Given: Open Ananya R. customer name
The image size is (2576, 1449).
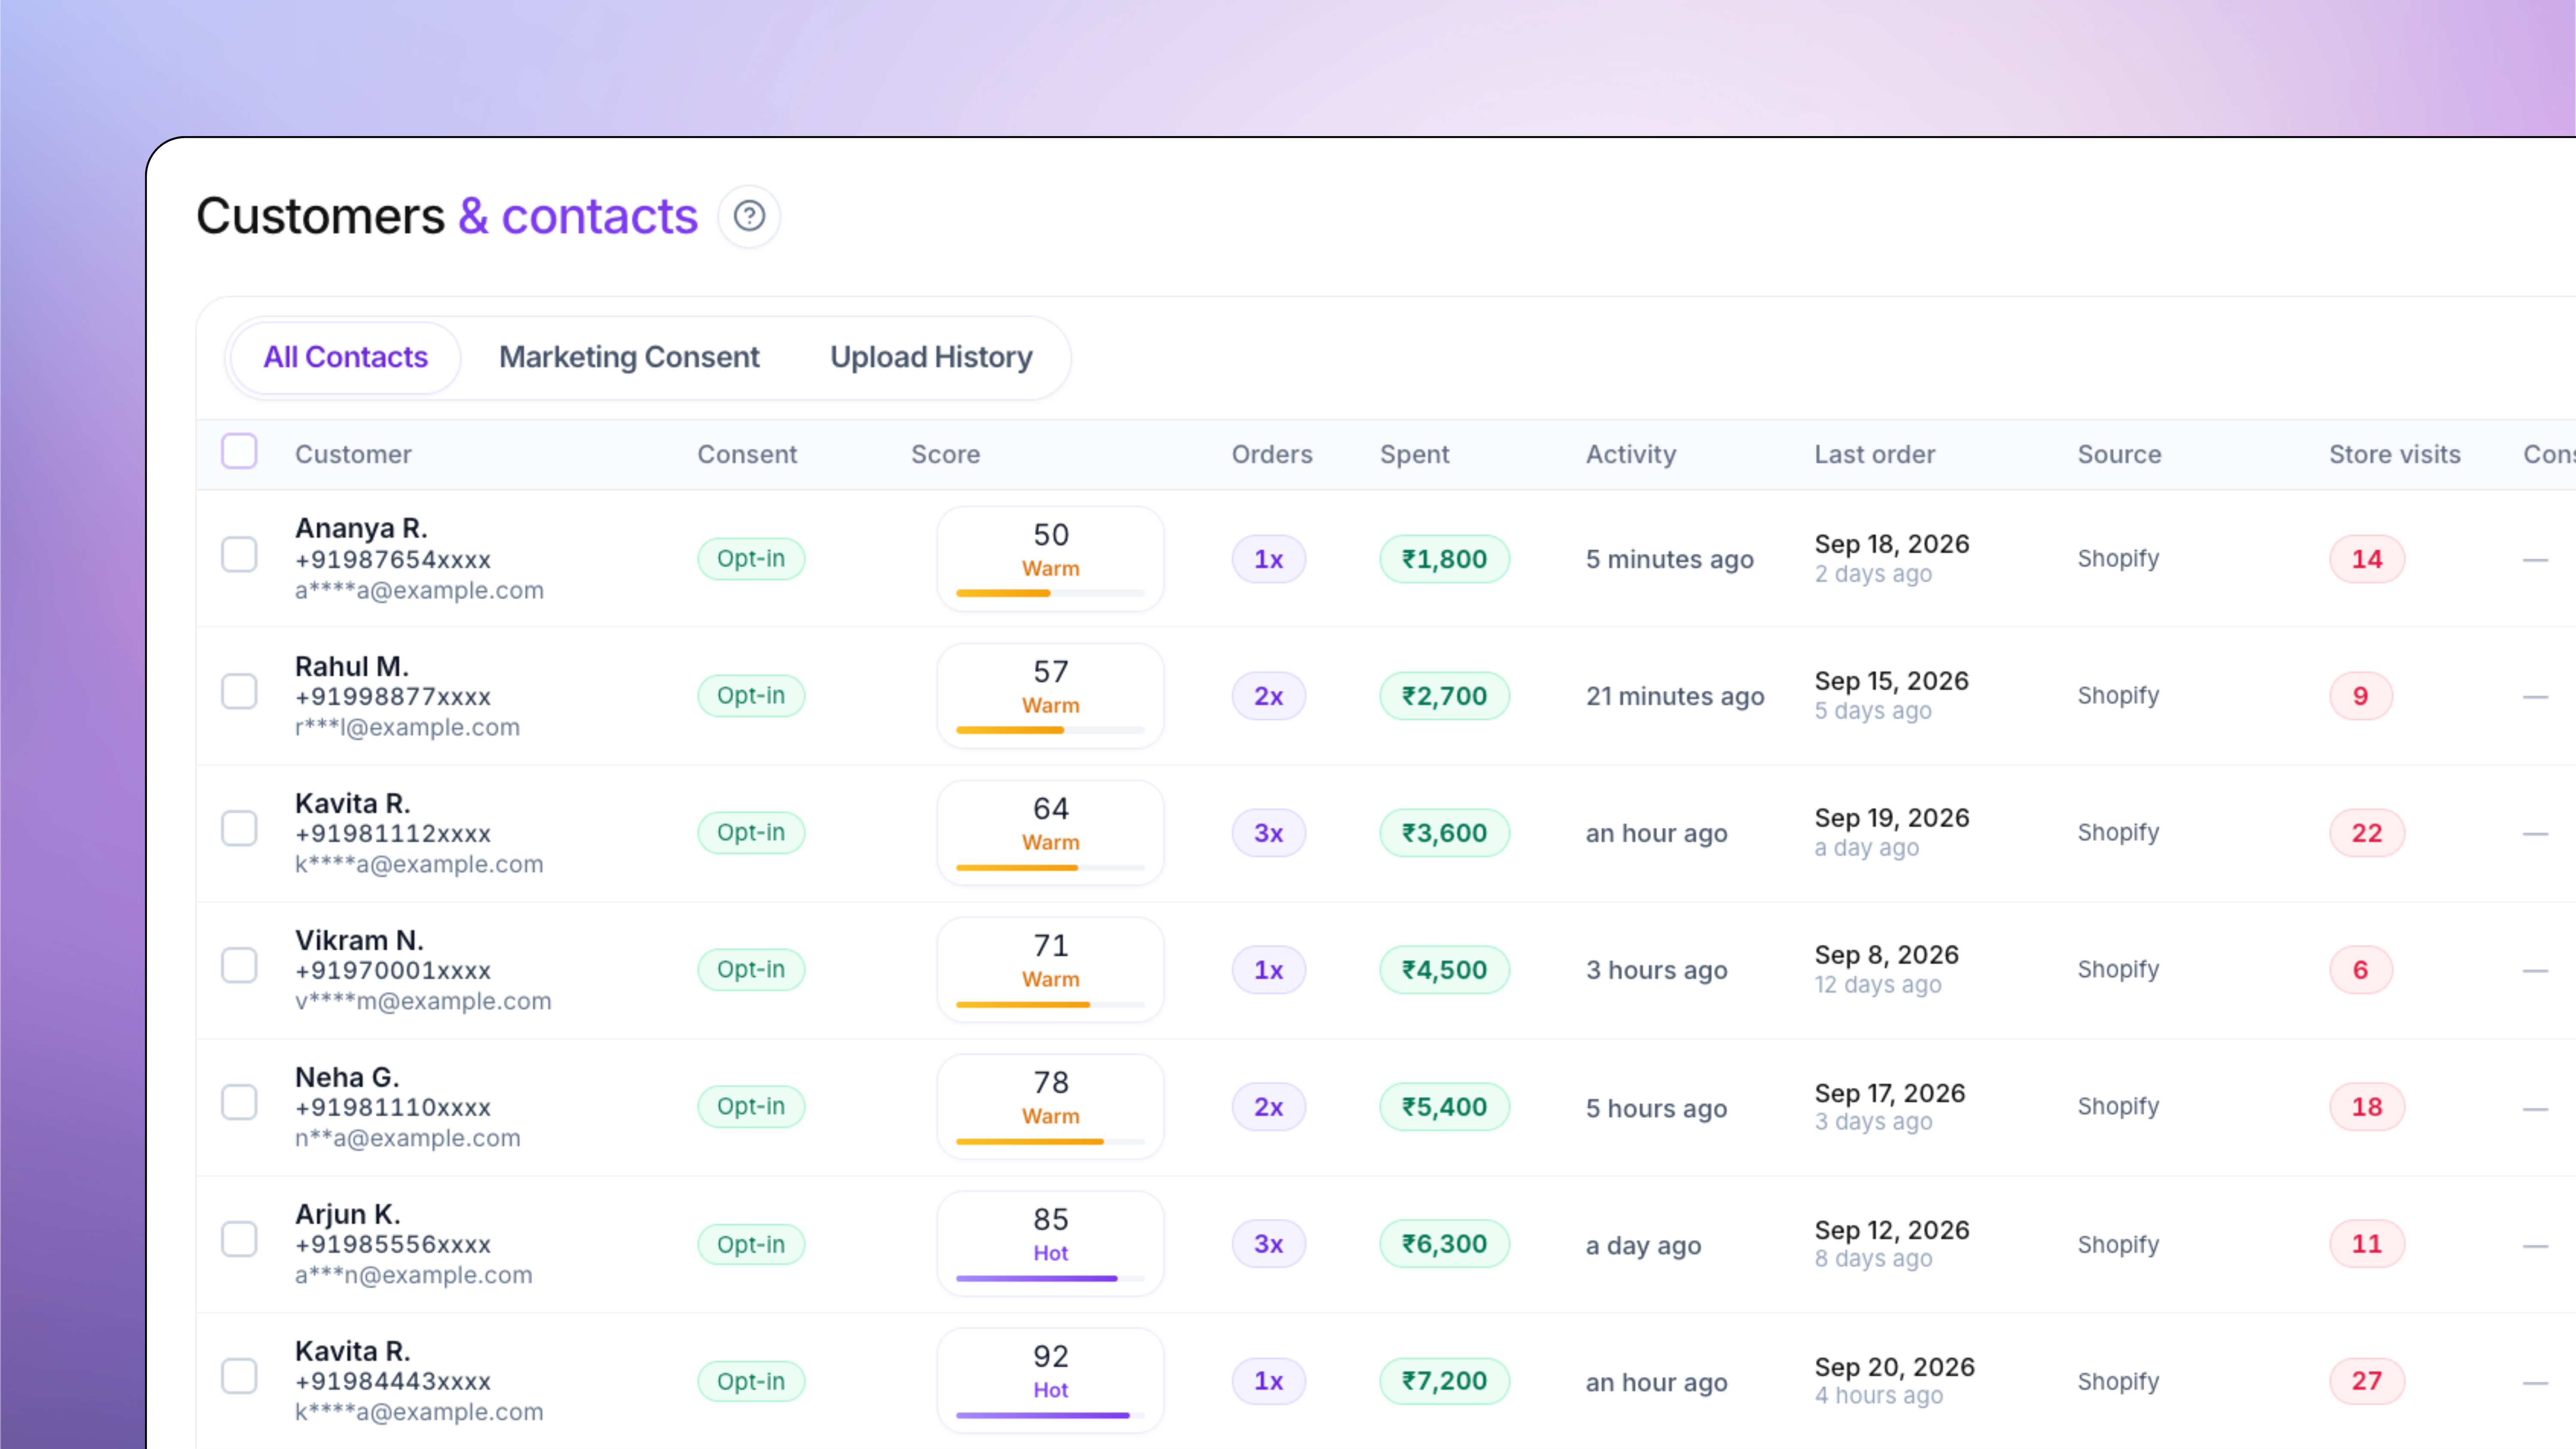Looking at the screenshot, I should (x=361, y=528).
